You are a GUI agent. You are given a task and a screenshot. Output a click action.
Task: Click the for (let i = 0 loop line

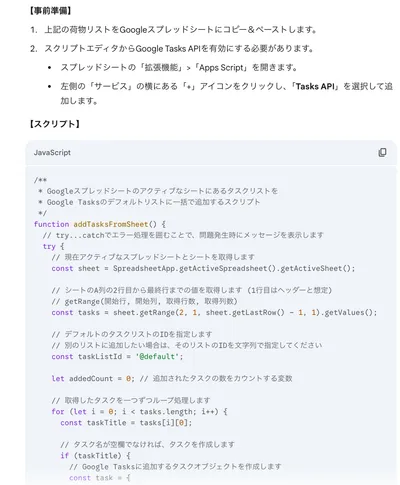(139, 411)
